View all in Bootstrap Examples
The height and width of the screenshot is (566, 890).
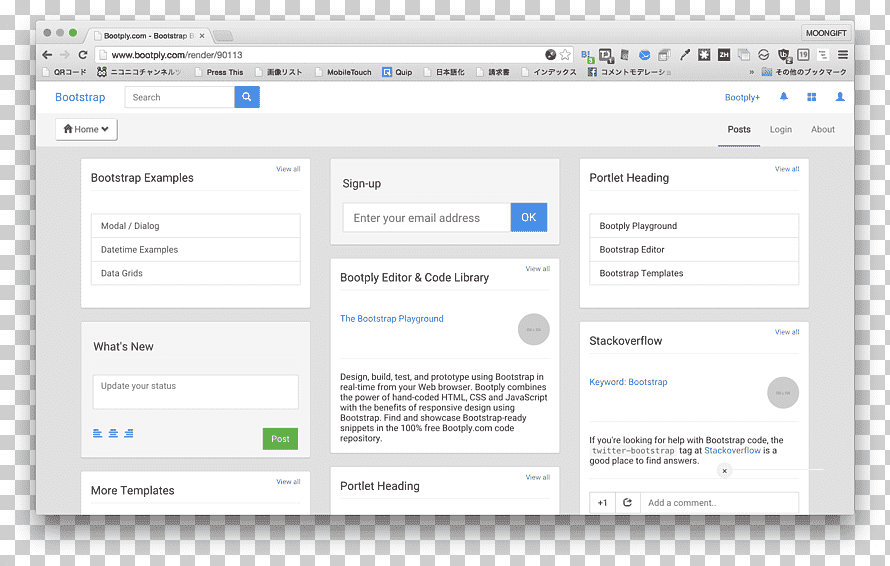click(288, 169)
